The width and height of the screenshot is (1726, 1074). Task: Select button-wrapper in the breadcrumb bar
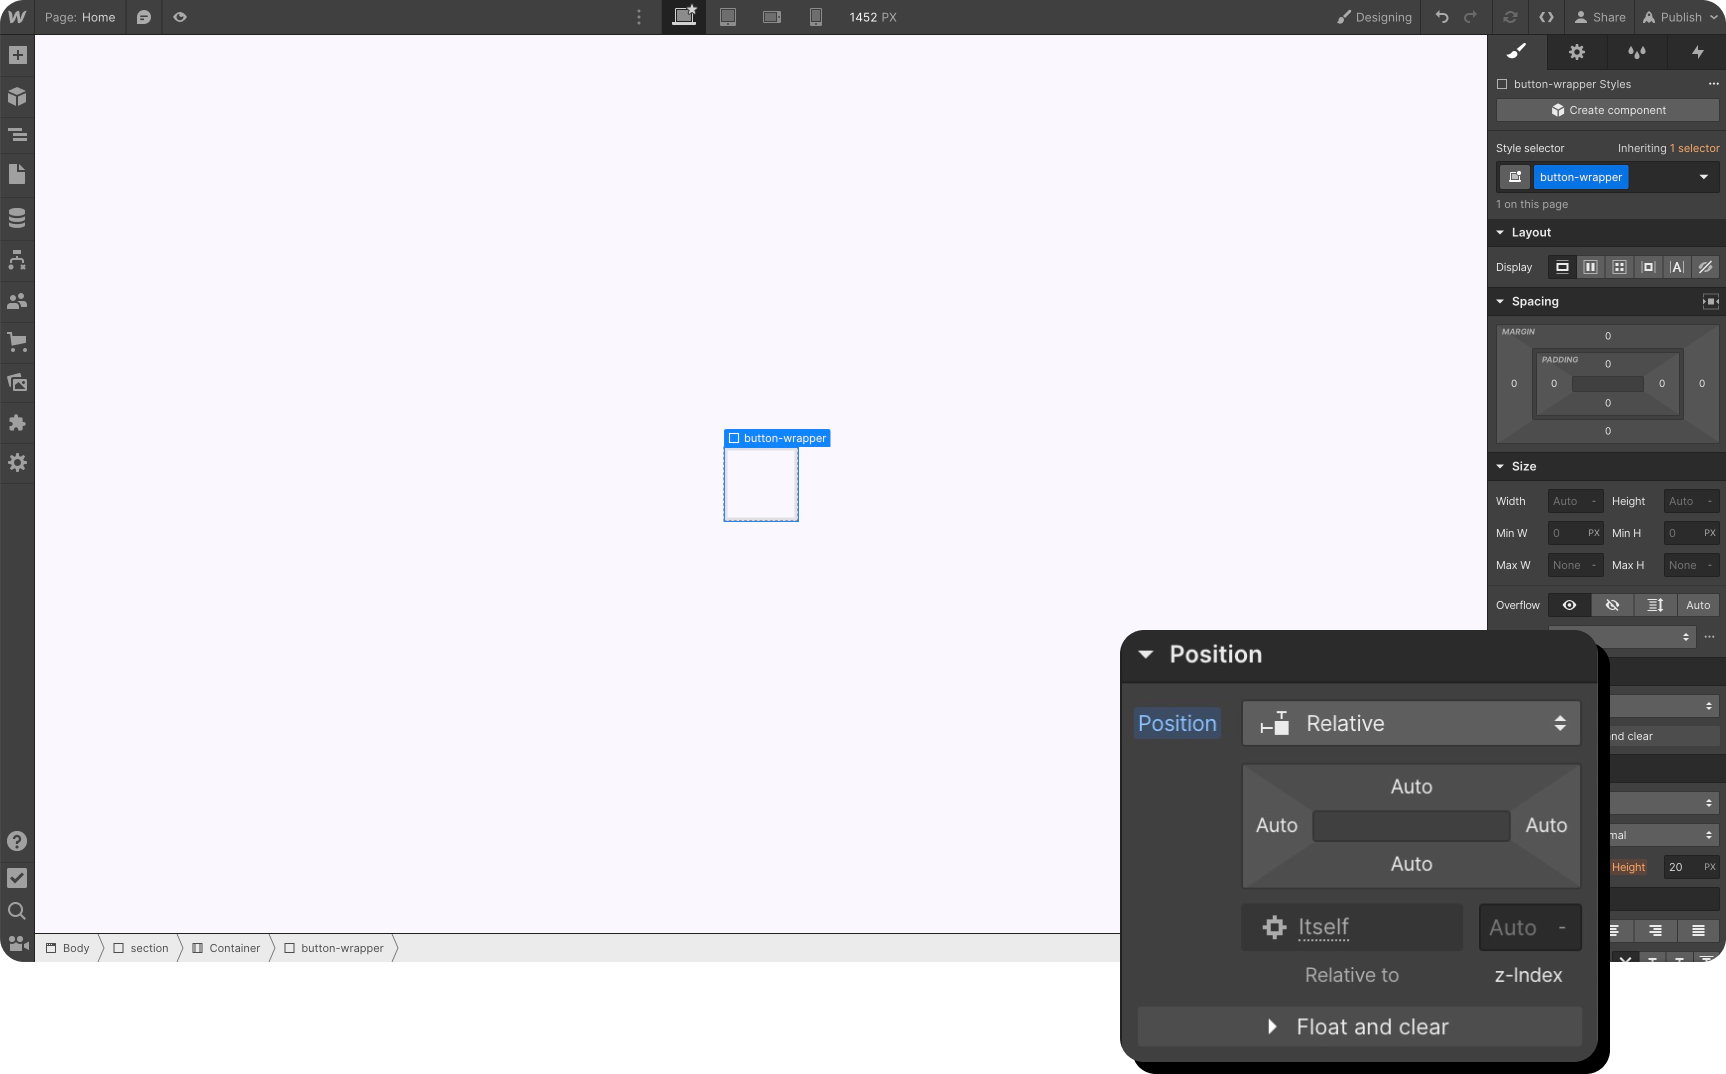342,948
